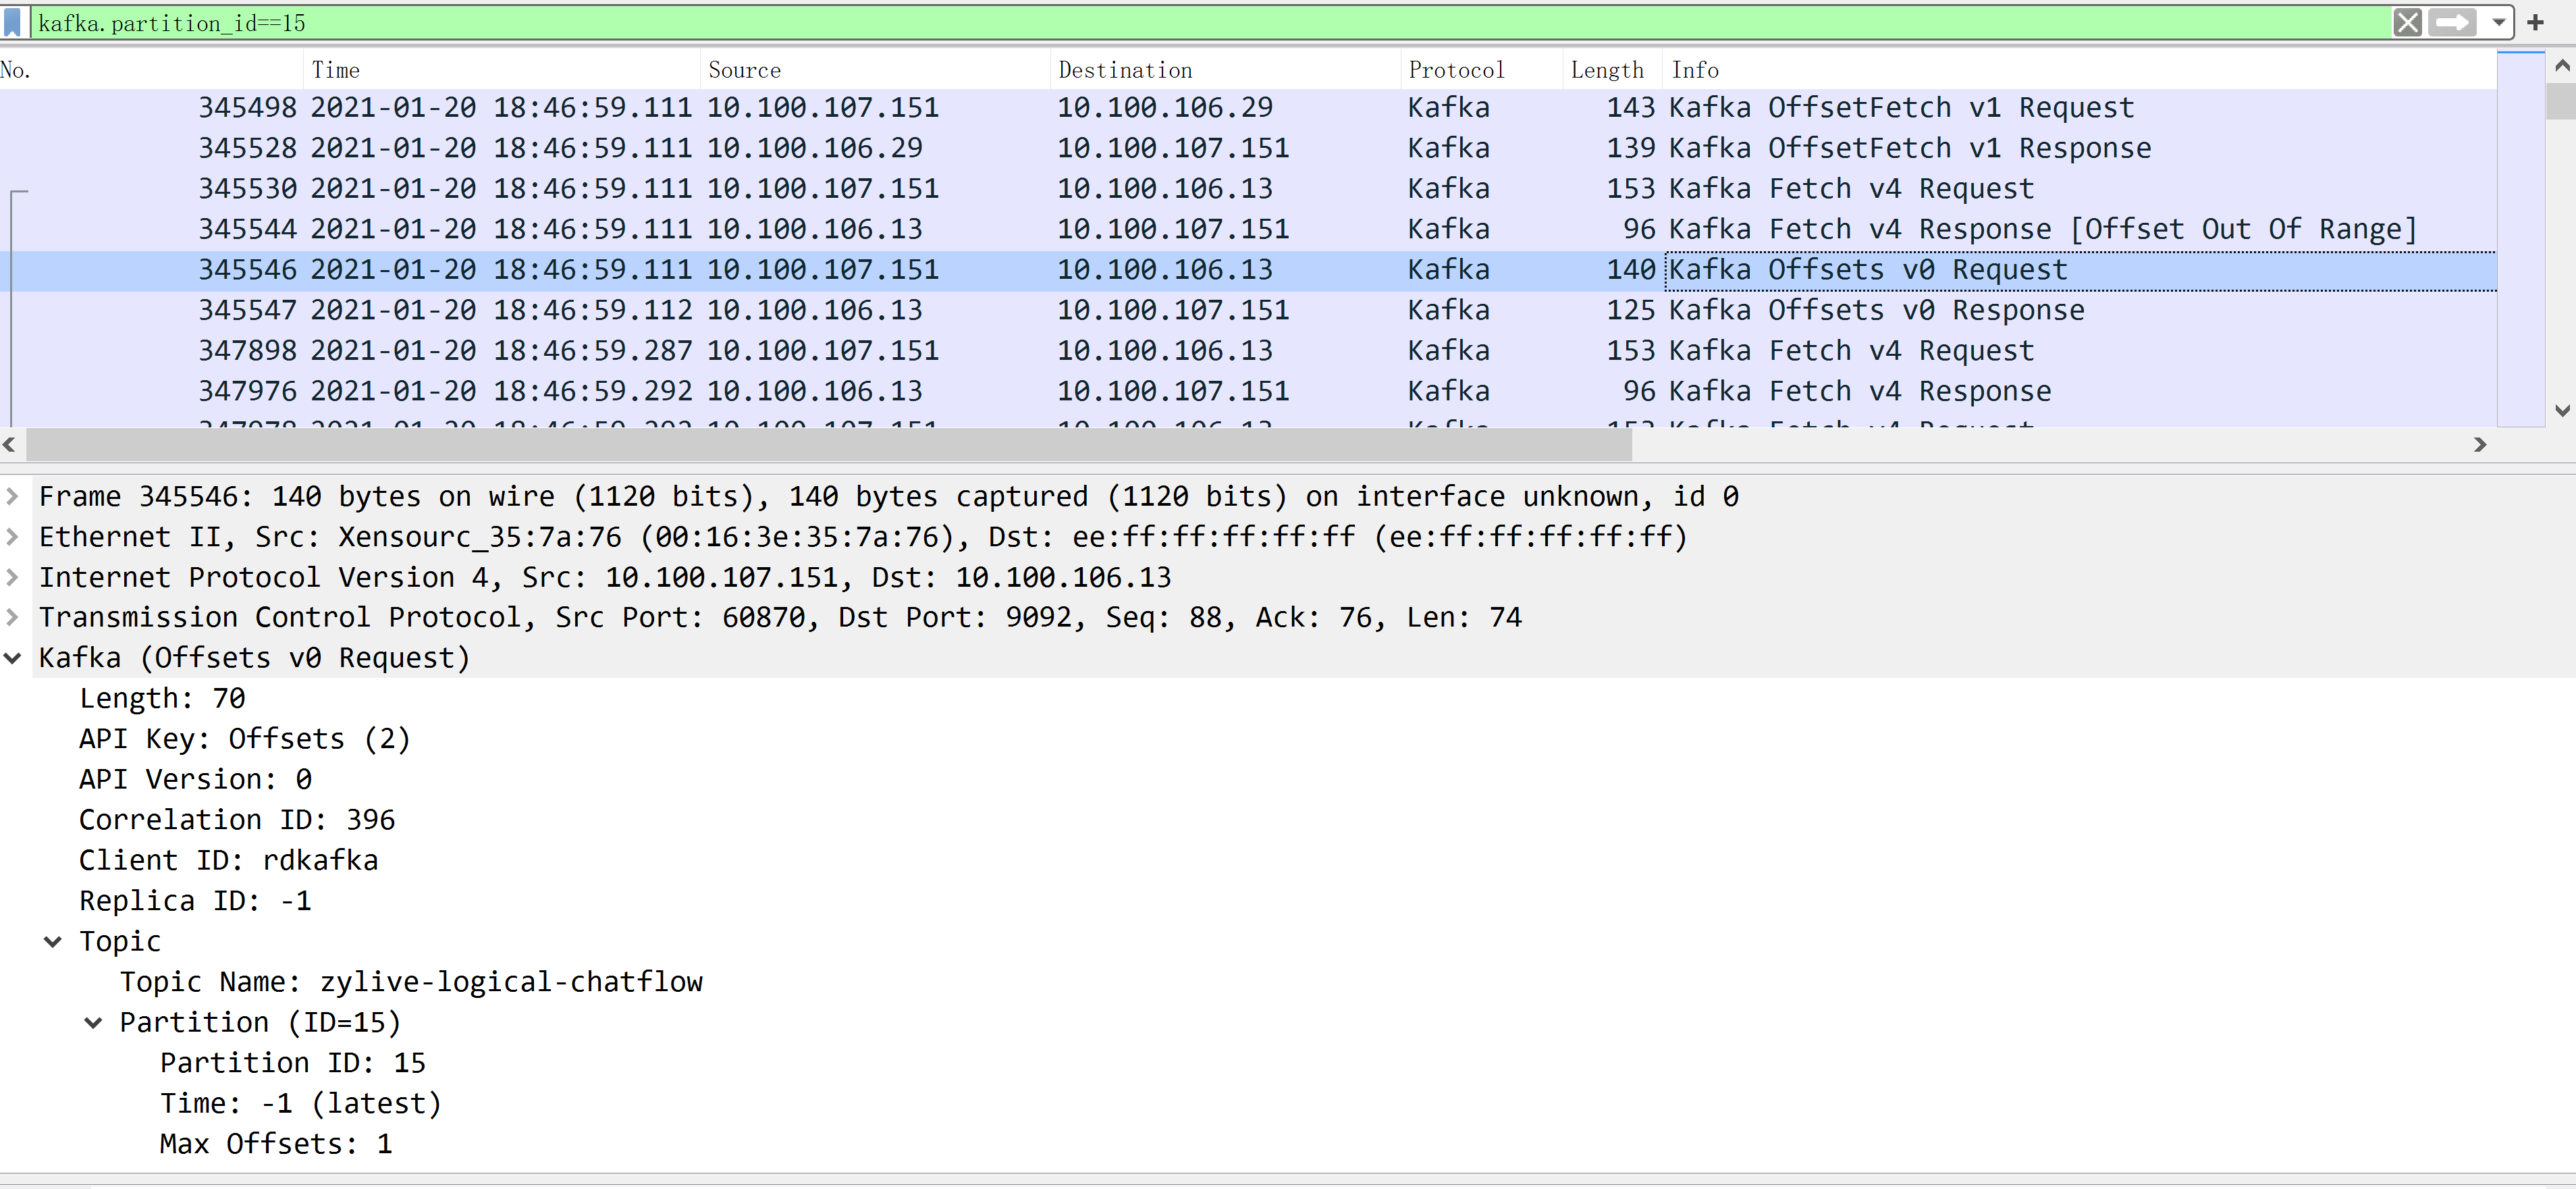
Task: Expand Ethernet II section
Action: point(12,537)
